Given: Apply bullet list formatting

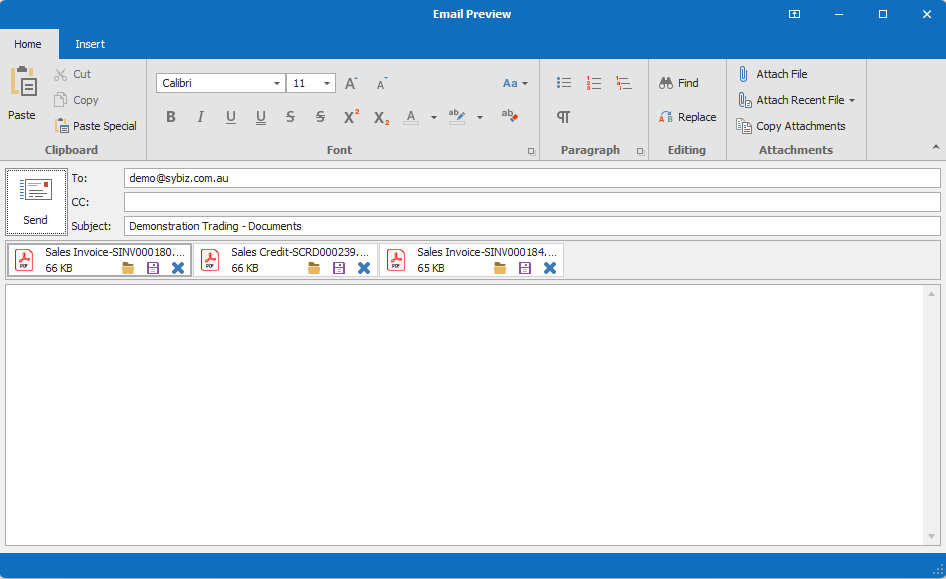Looking at the screenshot, I should pos(564,83).
